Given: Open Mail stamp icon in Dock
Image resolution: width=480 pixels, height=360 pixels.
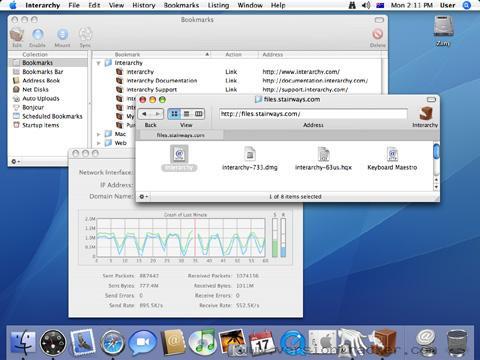Looking at the screenshot, I should tap(83, 342).
